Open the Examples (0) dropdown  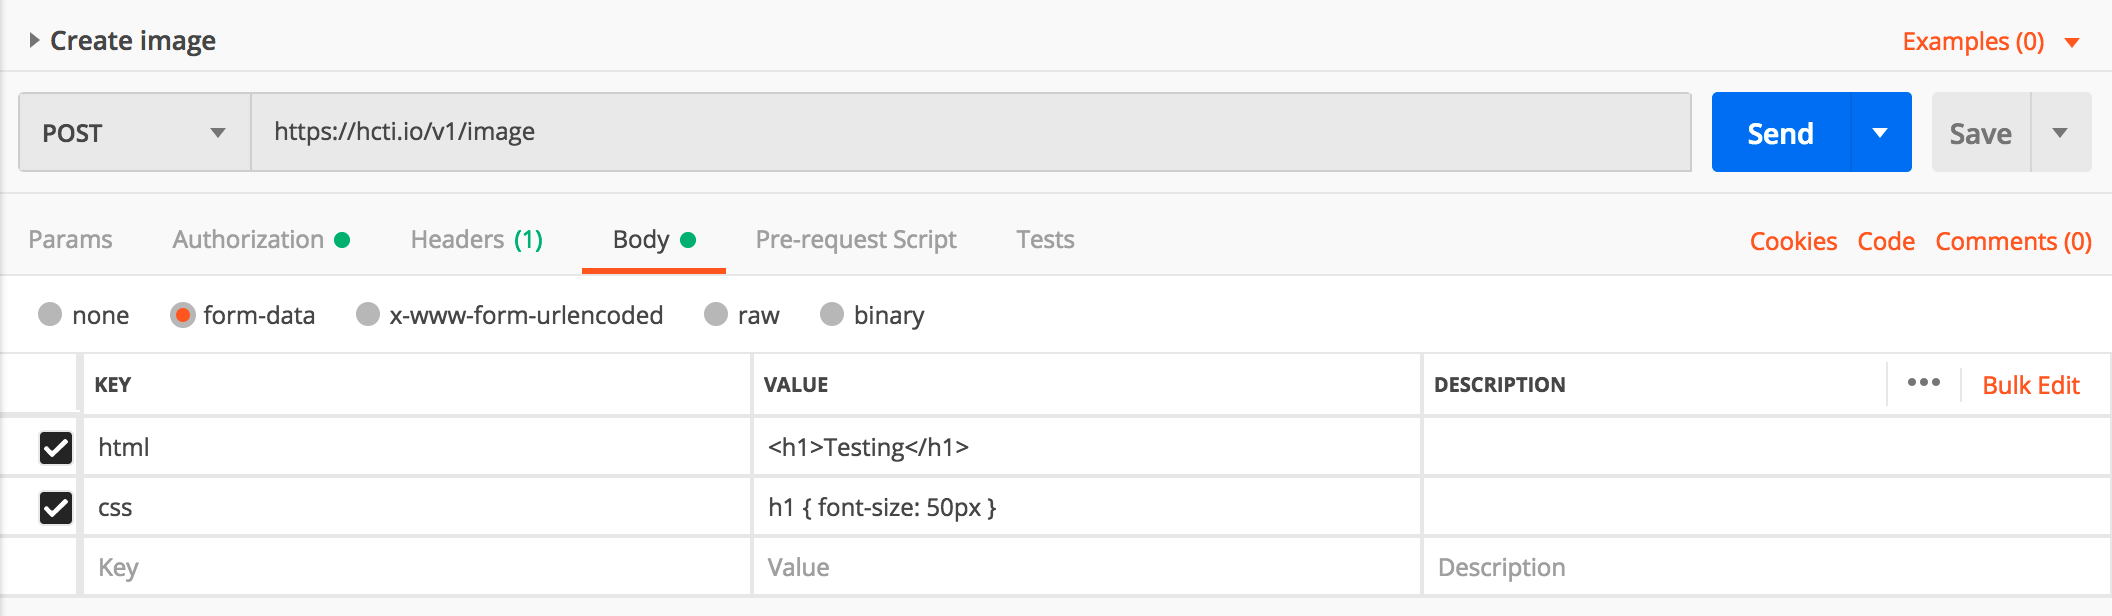(1990, 41)
